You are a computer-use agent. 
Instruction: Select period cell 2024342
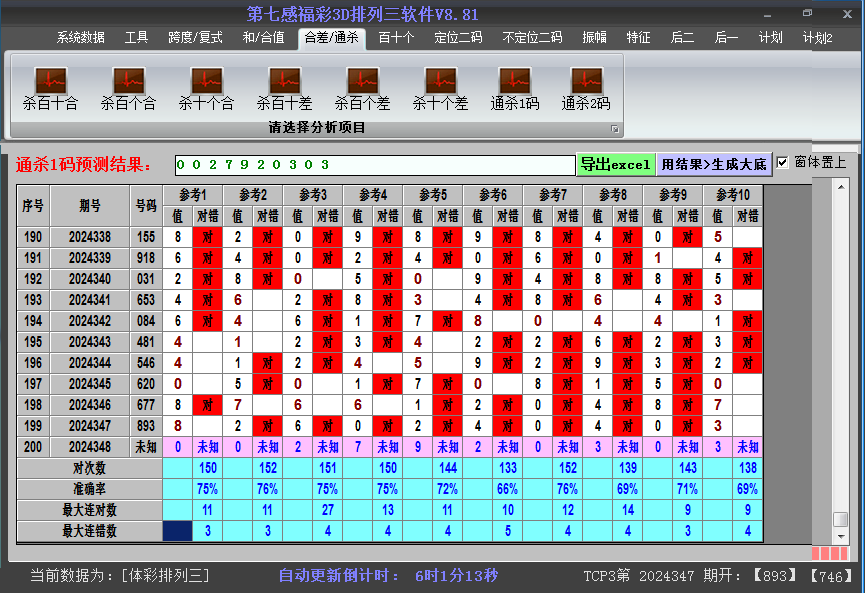(x=90, y=321)
